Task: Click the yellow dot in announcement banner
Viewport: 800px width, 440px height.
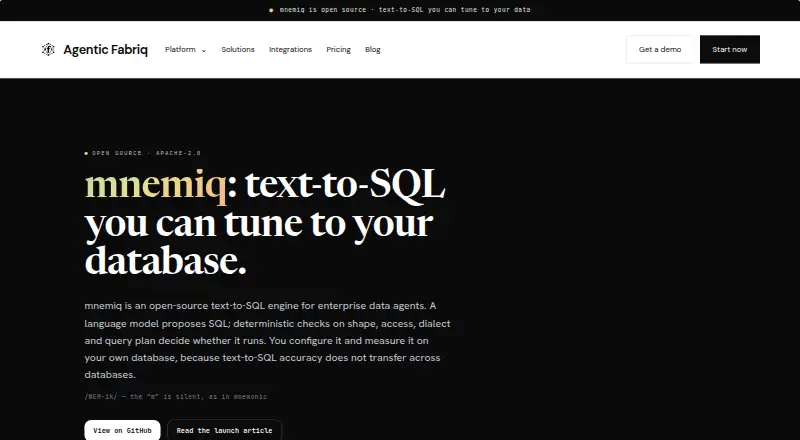Action: tap(271, 10)
